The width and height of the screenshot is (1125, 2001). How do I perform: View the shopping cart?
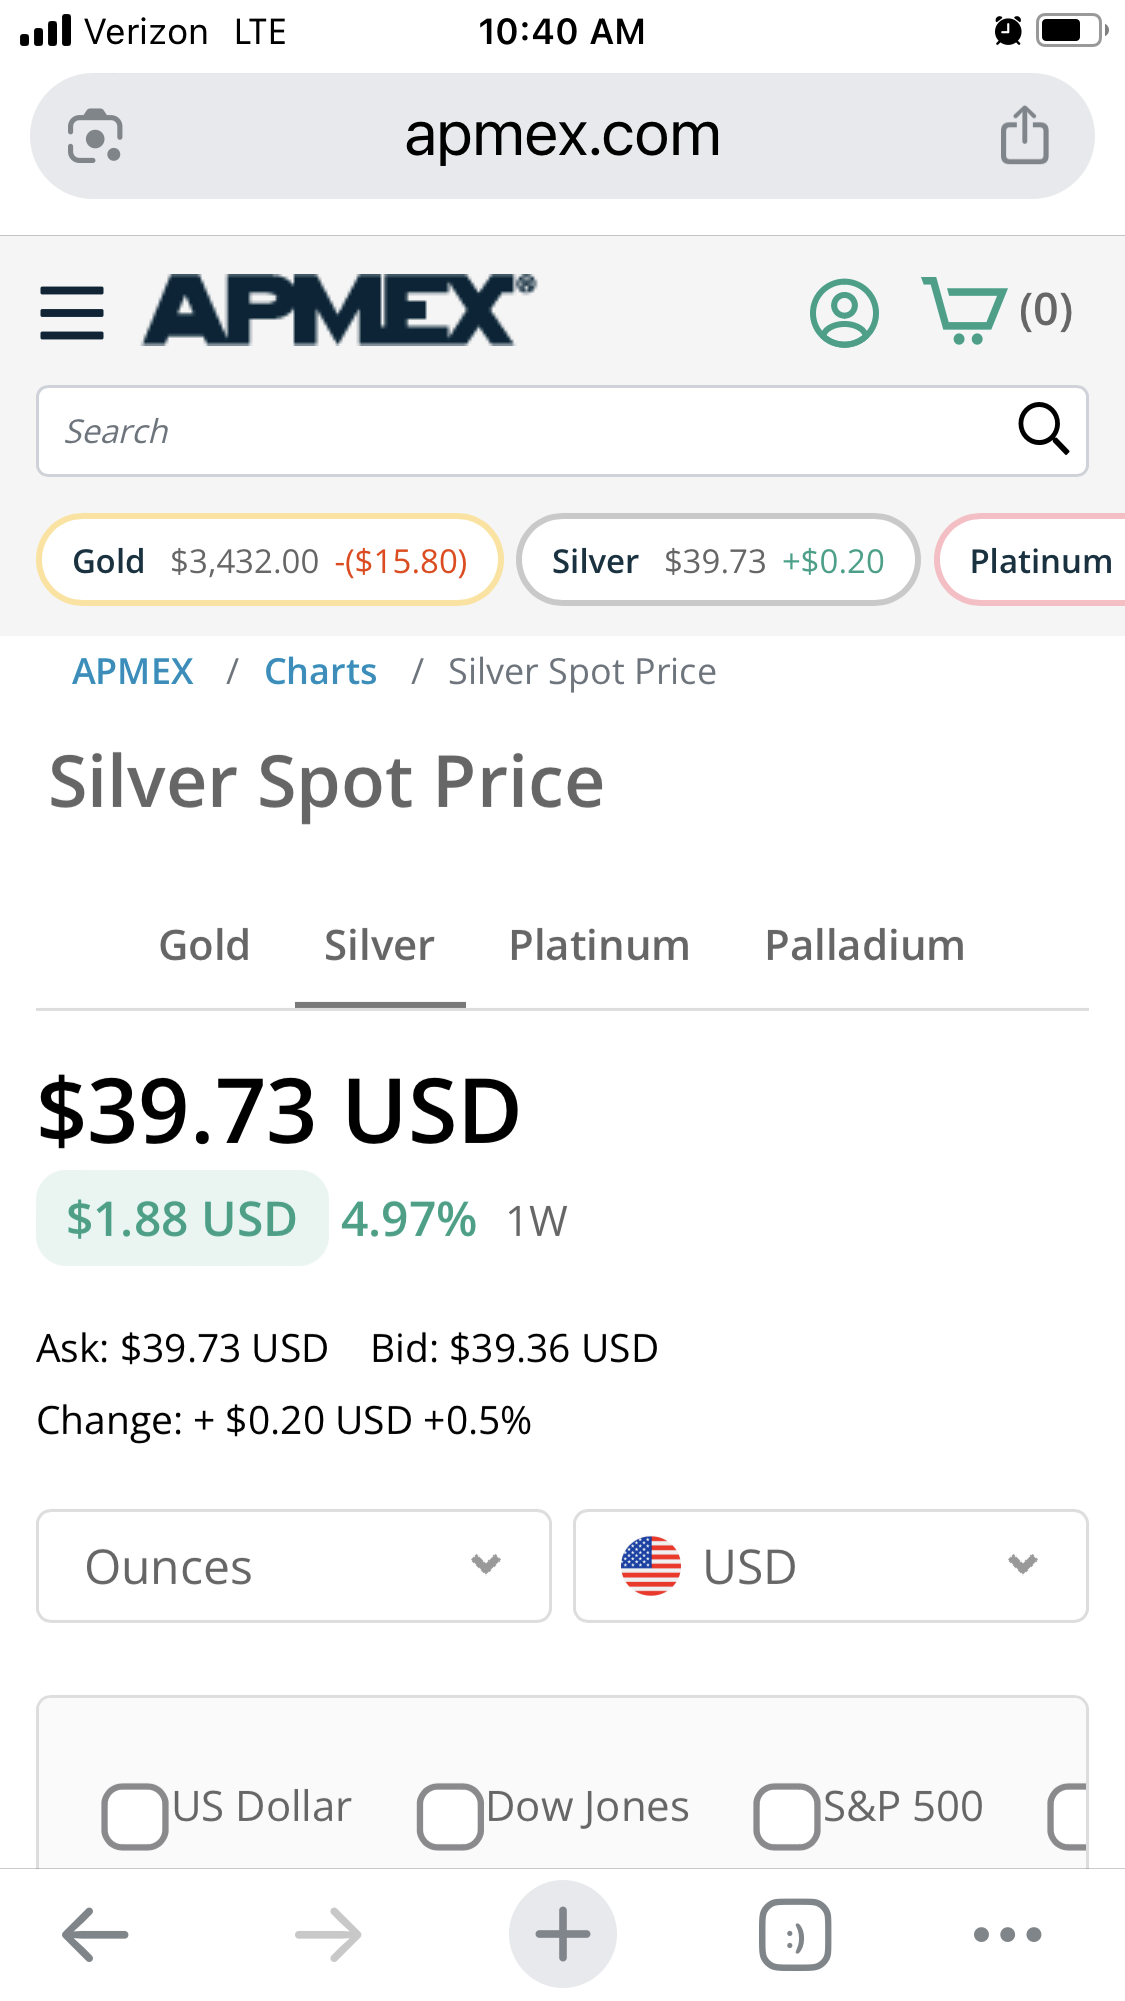(x=996, y=311)
